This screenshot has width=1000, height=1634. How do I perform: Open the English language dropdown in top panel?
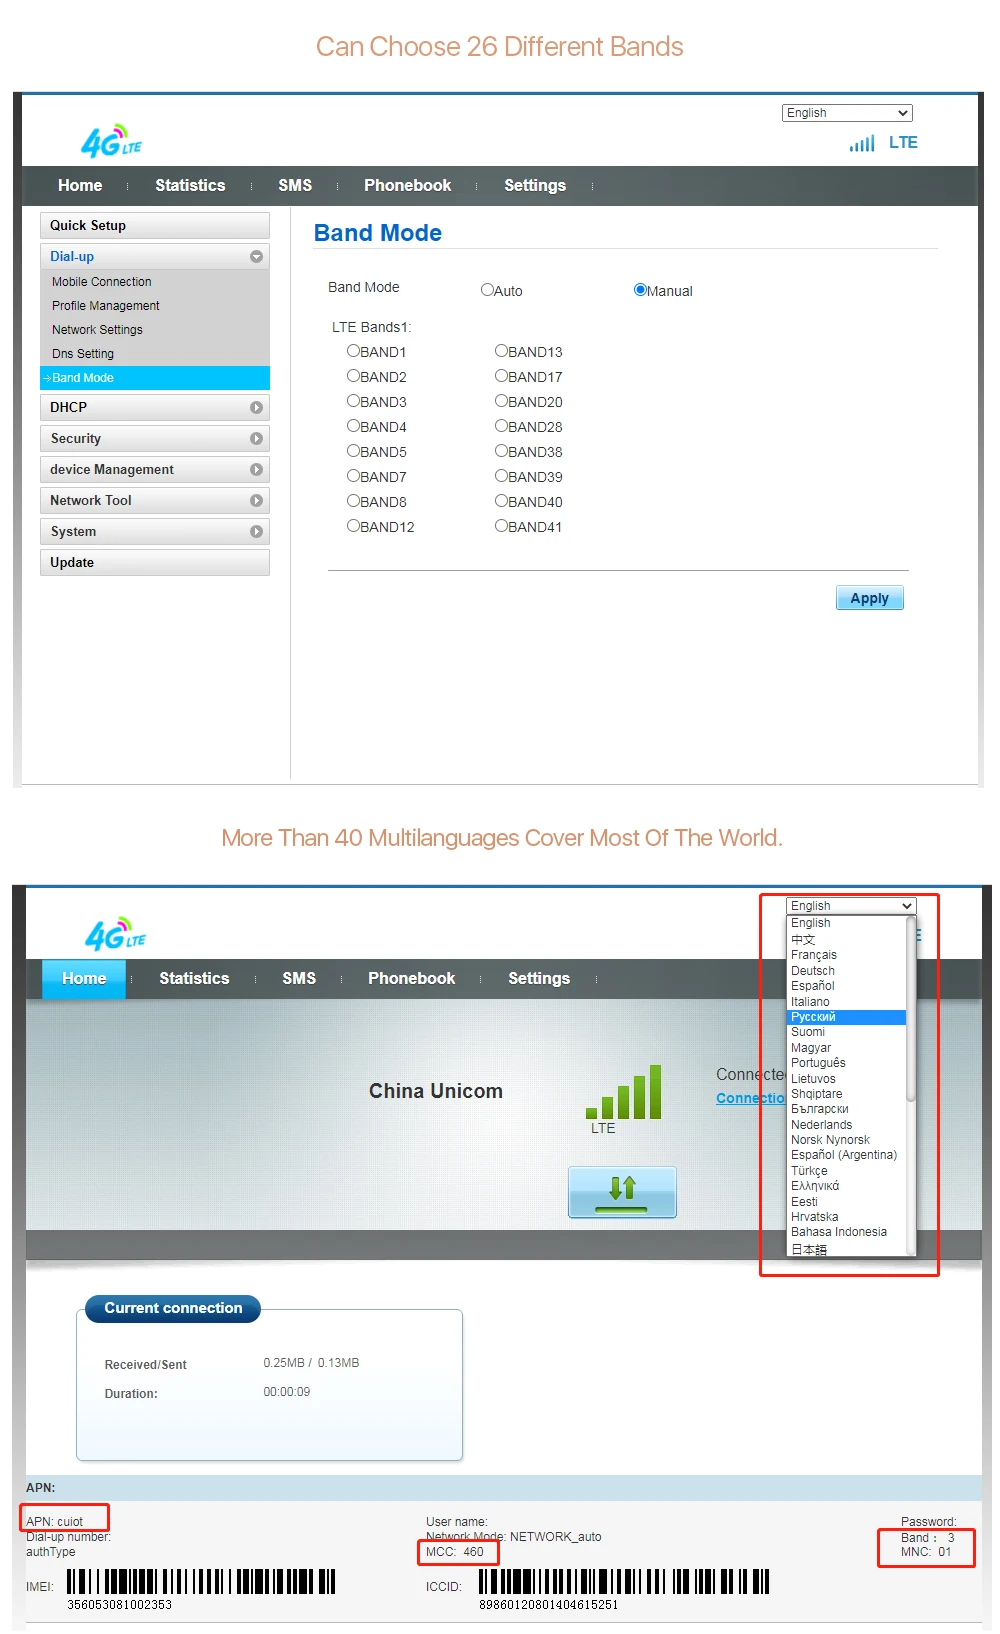pyautogui.click(x=847, y=113)
